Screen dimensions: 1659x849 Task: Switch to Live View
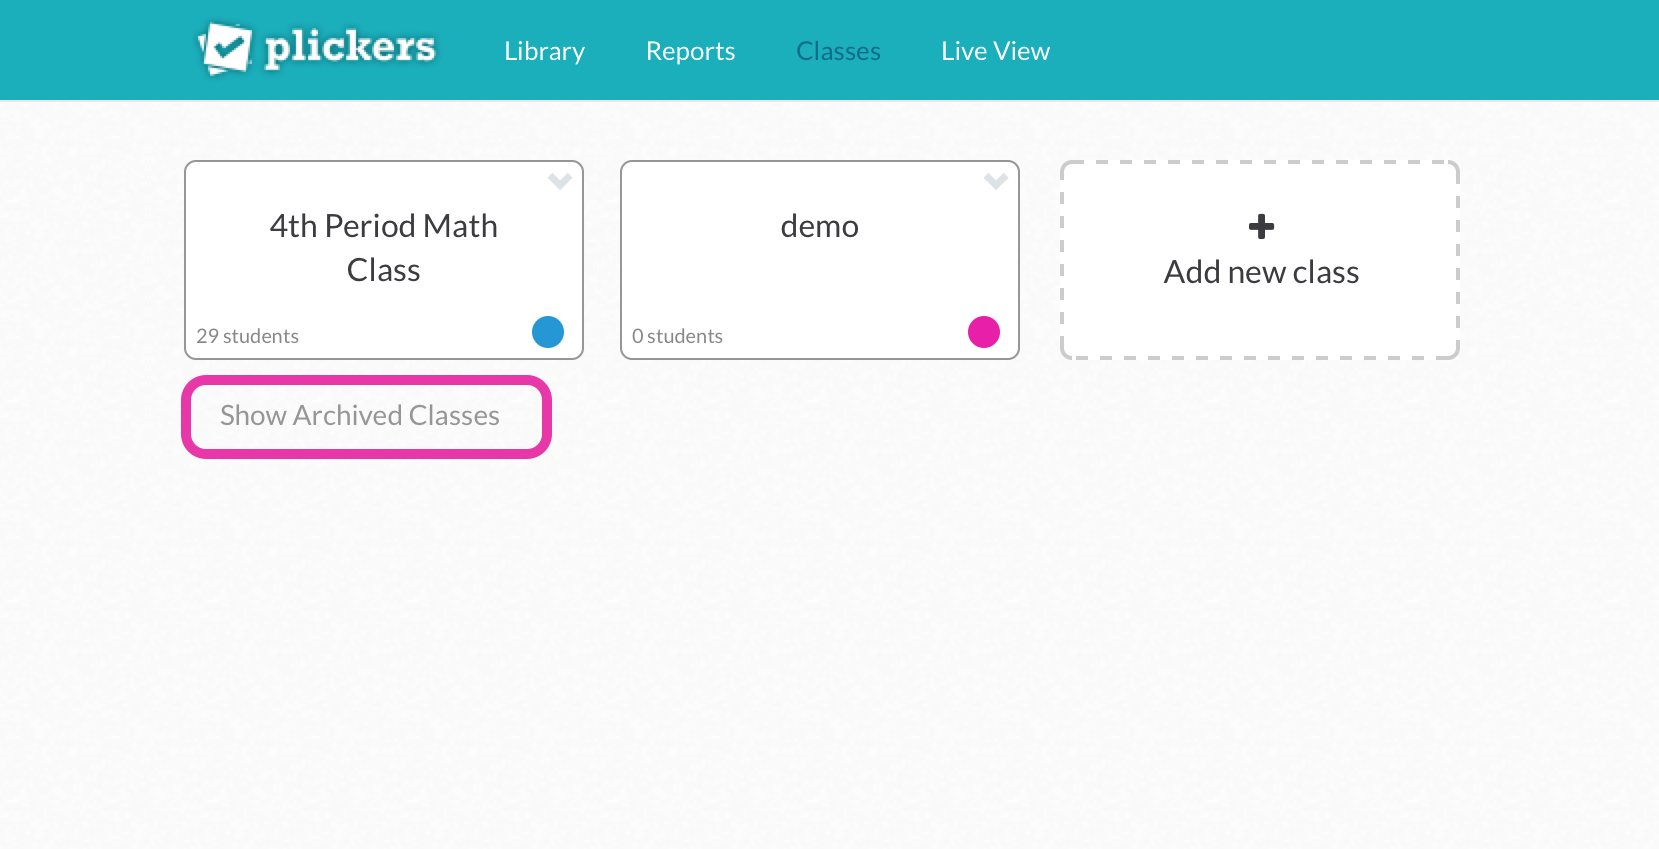tap(995, 51)
